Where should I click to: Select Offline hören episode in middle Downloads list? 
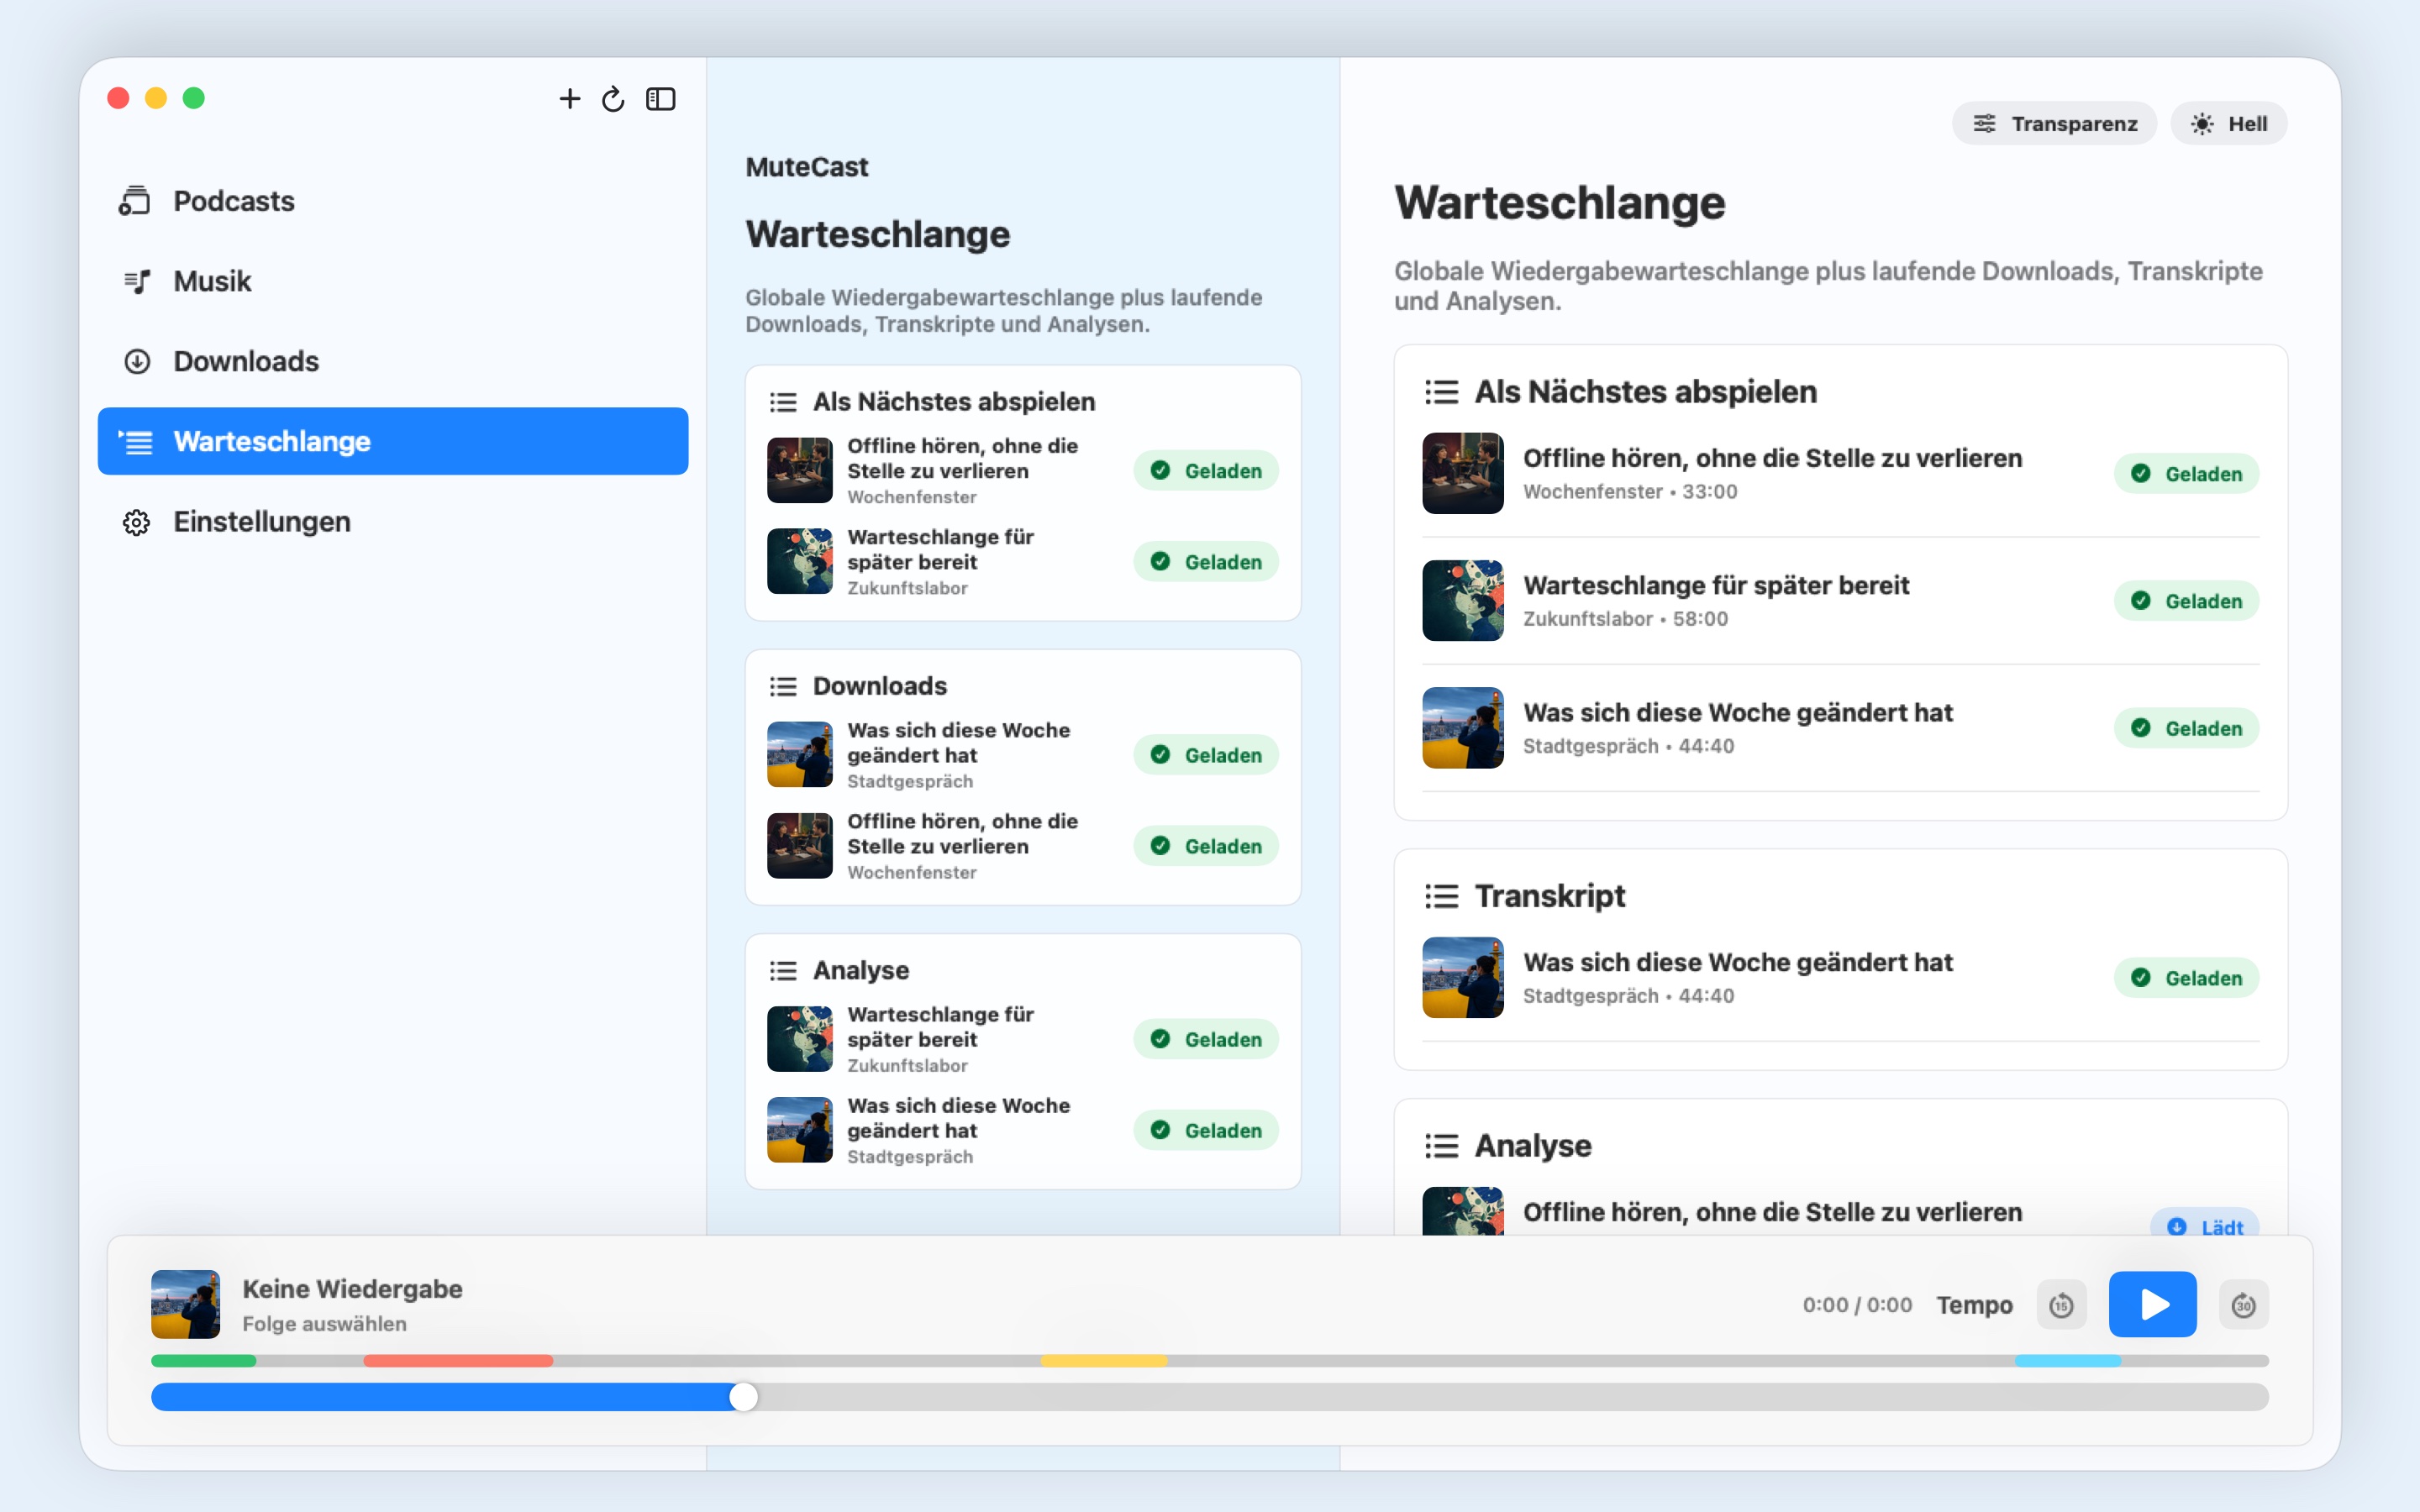tap(962, 833)
